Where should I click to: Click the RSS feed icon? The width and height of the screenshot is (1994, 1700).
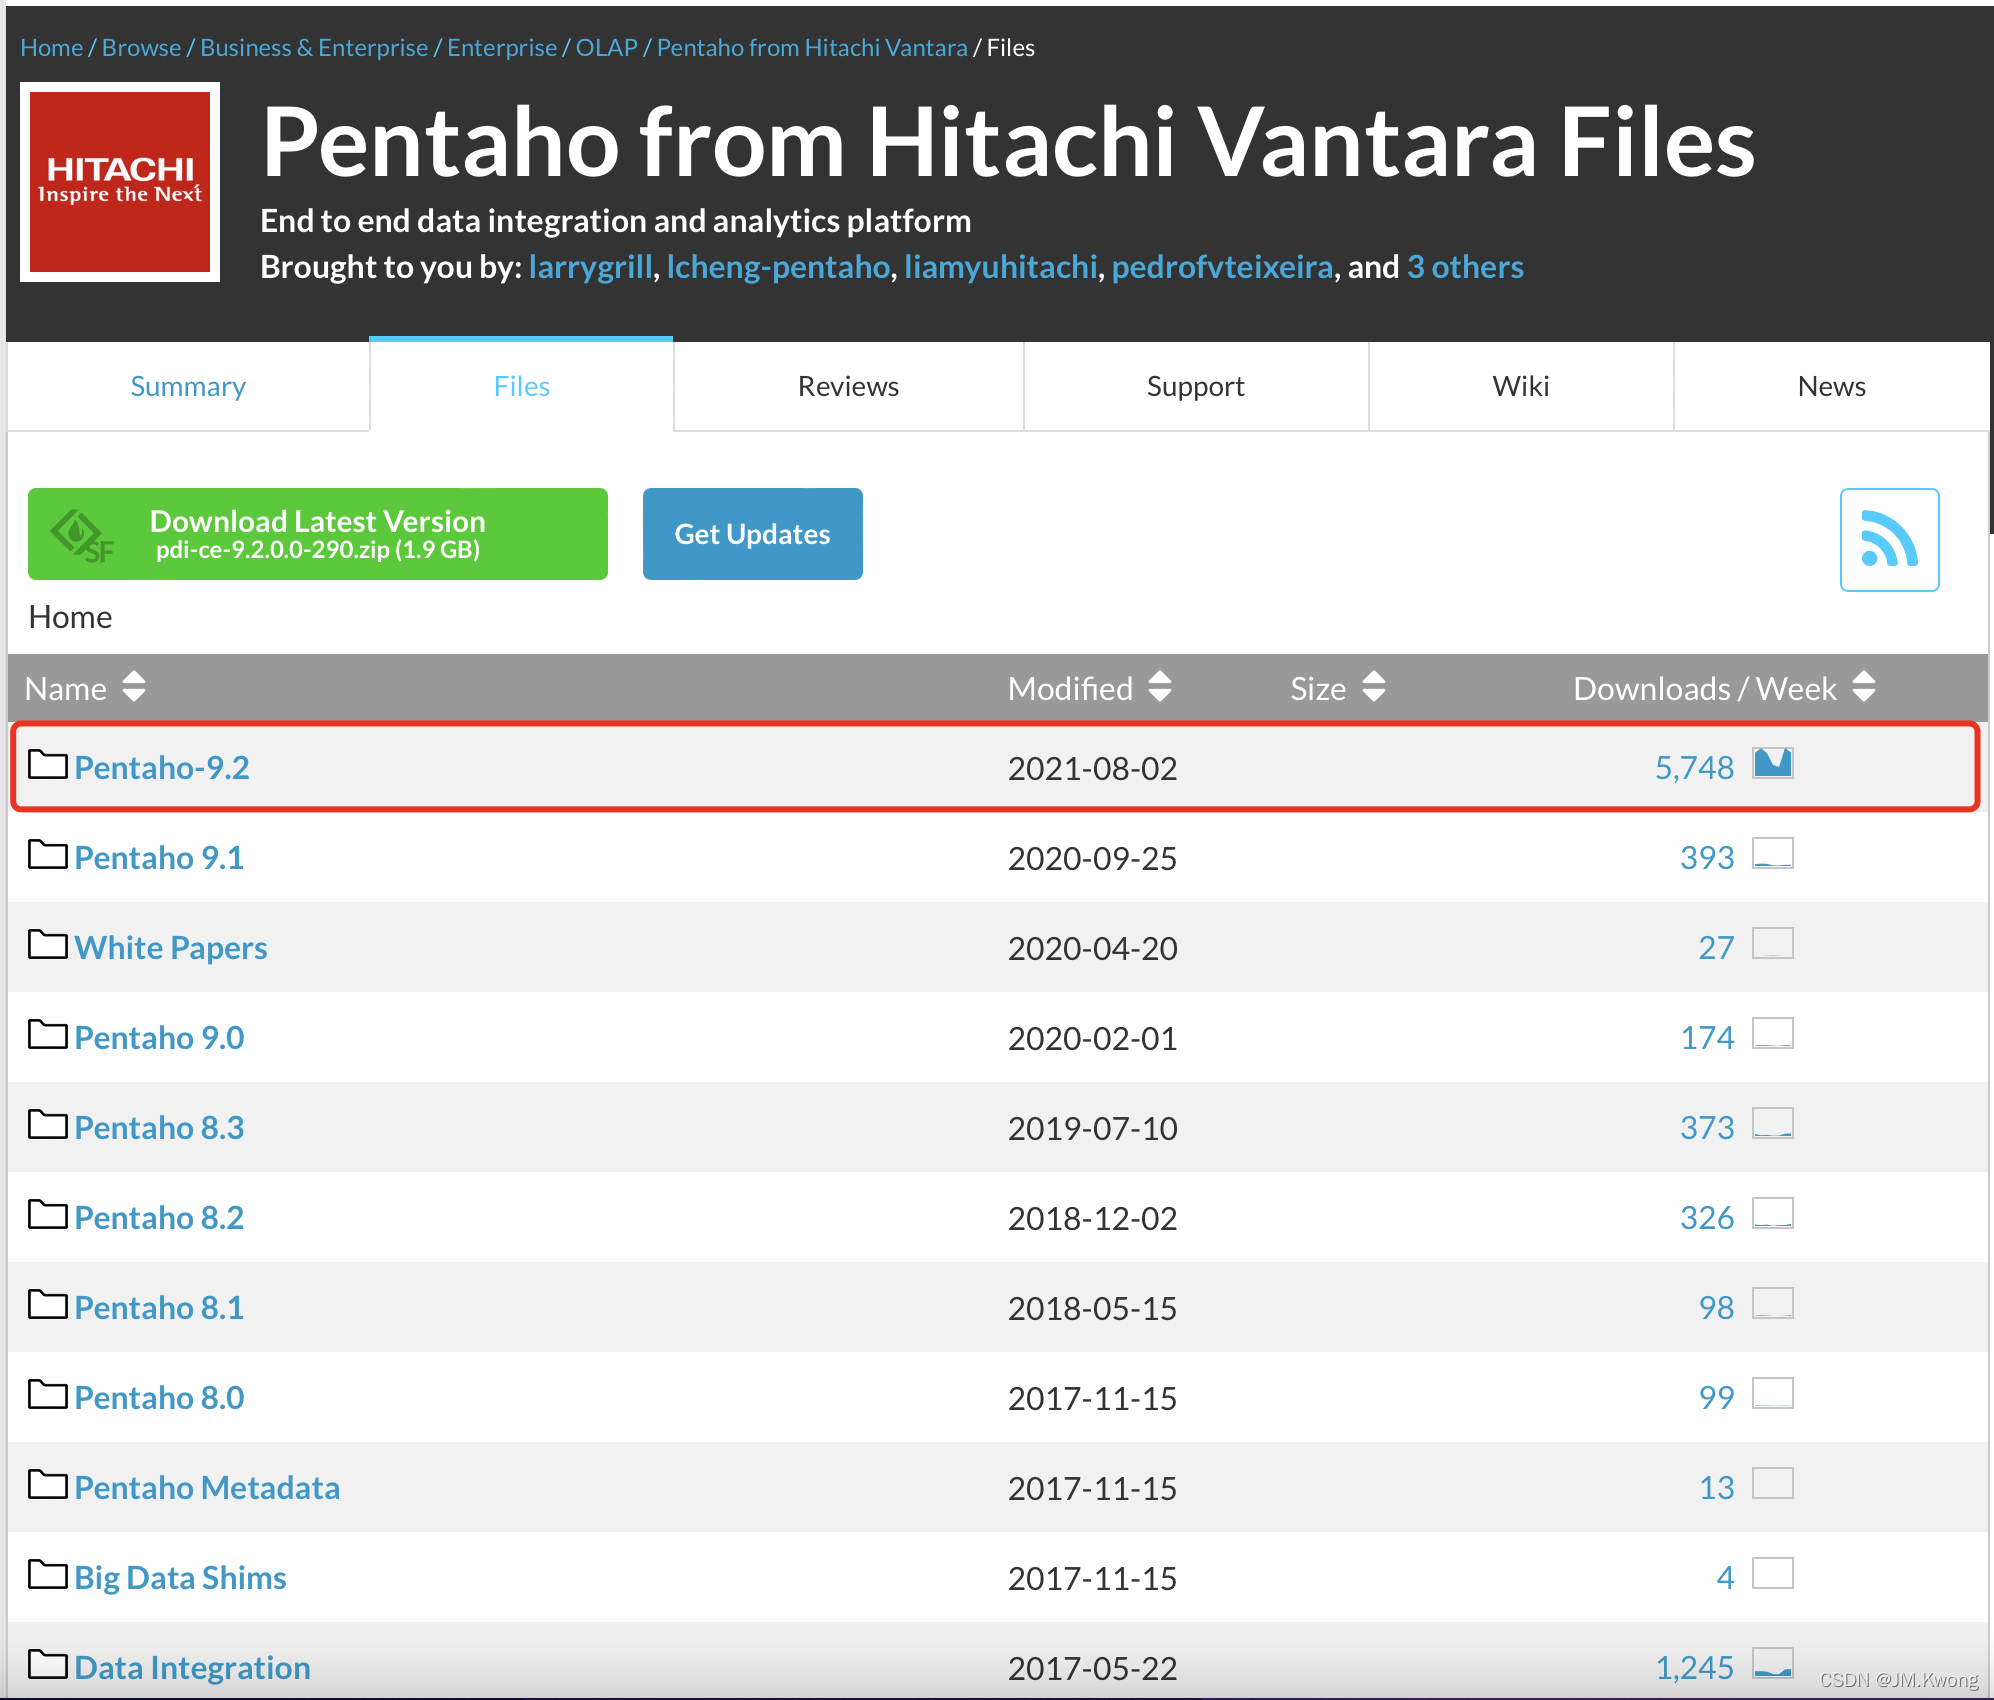(1889, 540)
